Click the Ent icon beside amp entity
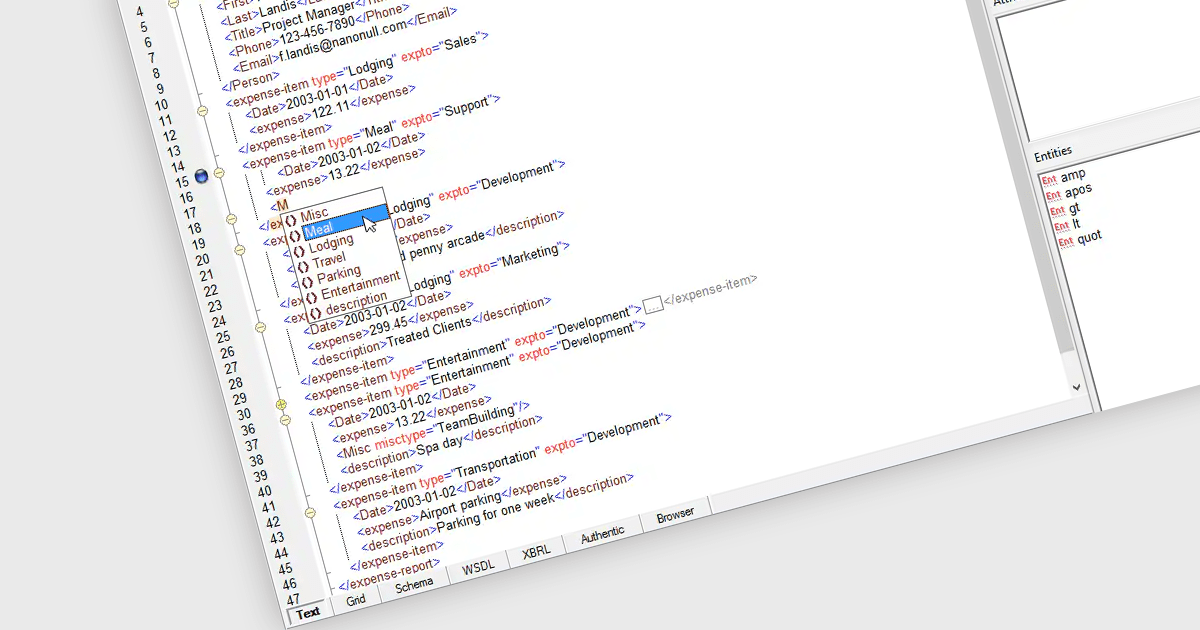 (1049, 179)
